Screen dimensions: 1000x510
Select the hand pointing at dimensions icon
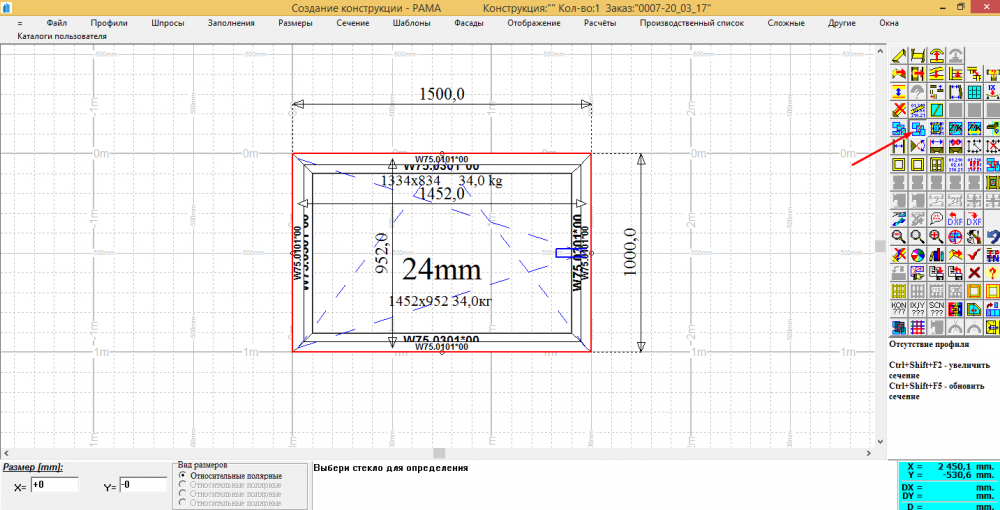(x=918, y=273)
